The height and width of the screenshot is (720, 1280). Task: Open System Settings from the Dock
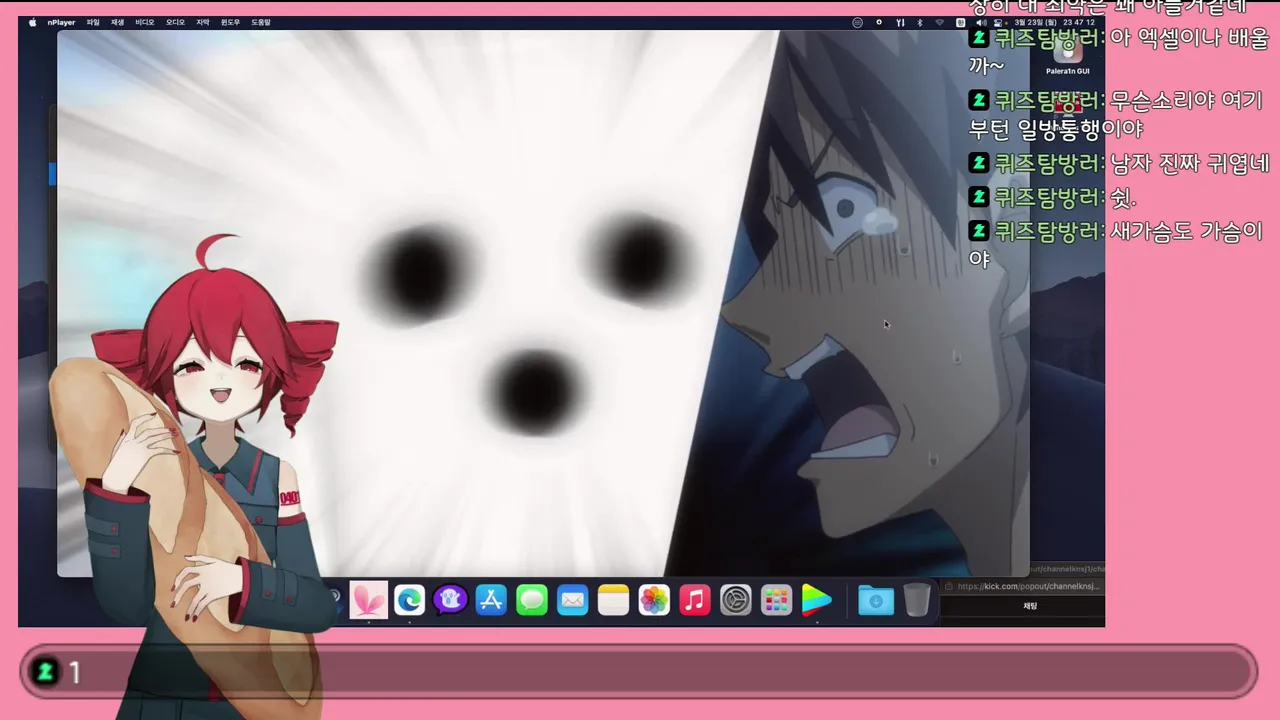[736, 600]
